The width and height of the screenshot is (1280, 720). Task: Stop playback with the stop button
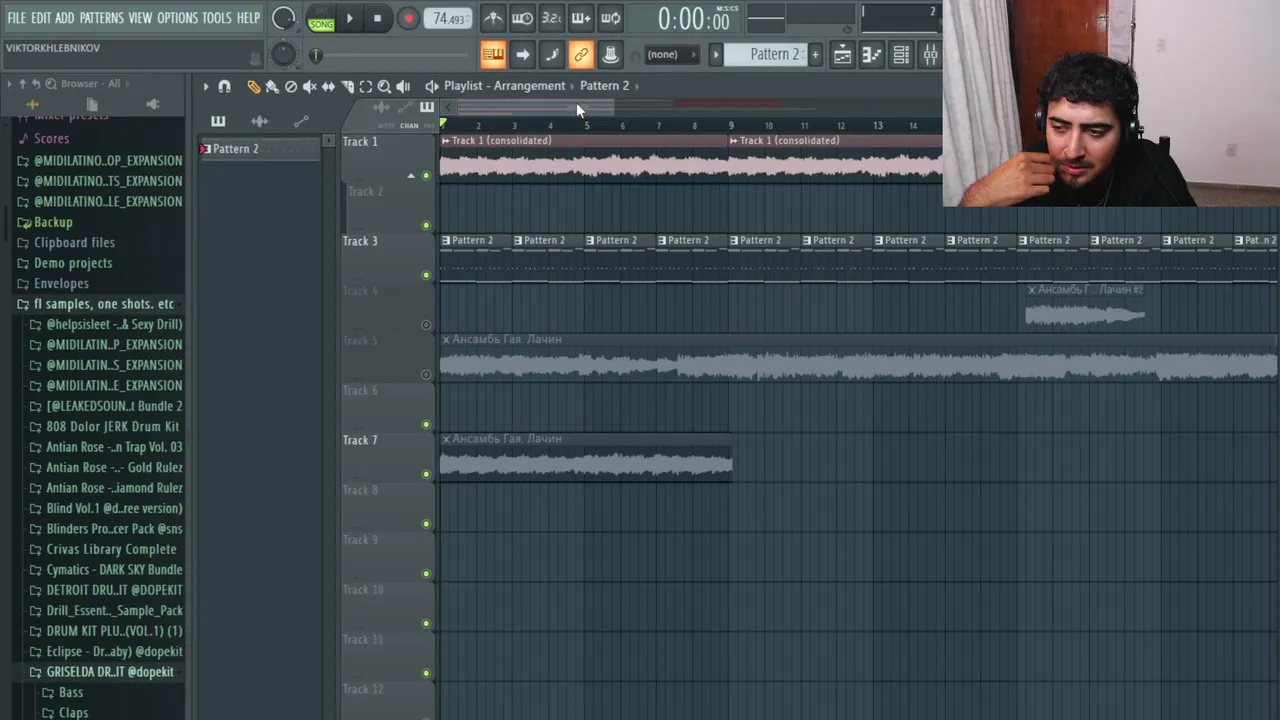(x=377, y=18)
